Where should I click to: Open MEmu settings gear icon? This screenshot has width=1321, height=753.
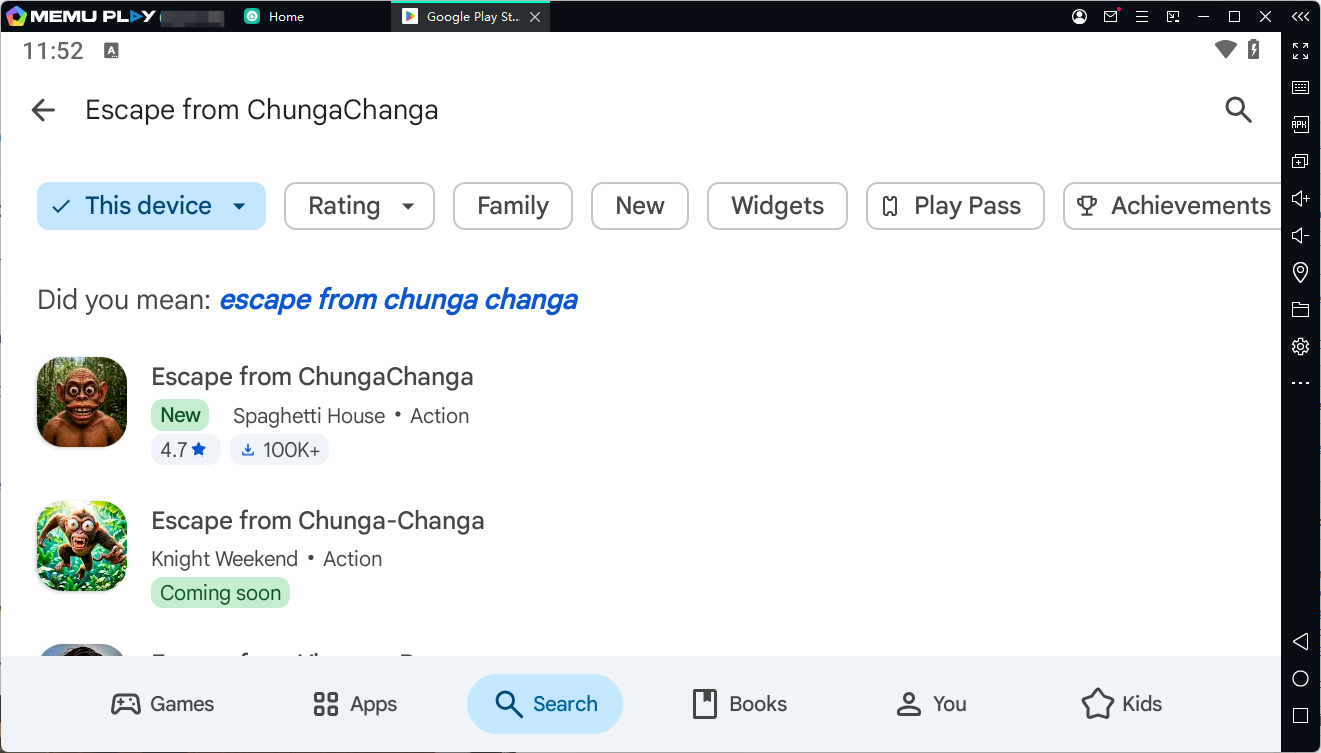(x=1300, y=346)
